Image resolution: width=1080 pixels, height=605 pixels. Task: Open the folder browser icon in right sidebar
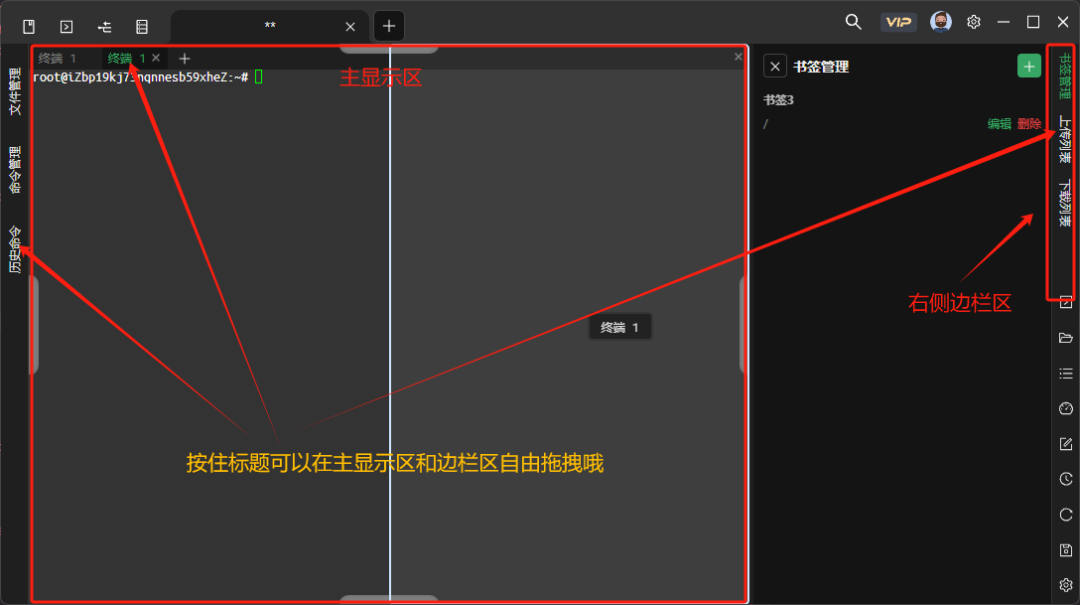[x=1064, y=338]
